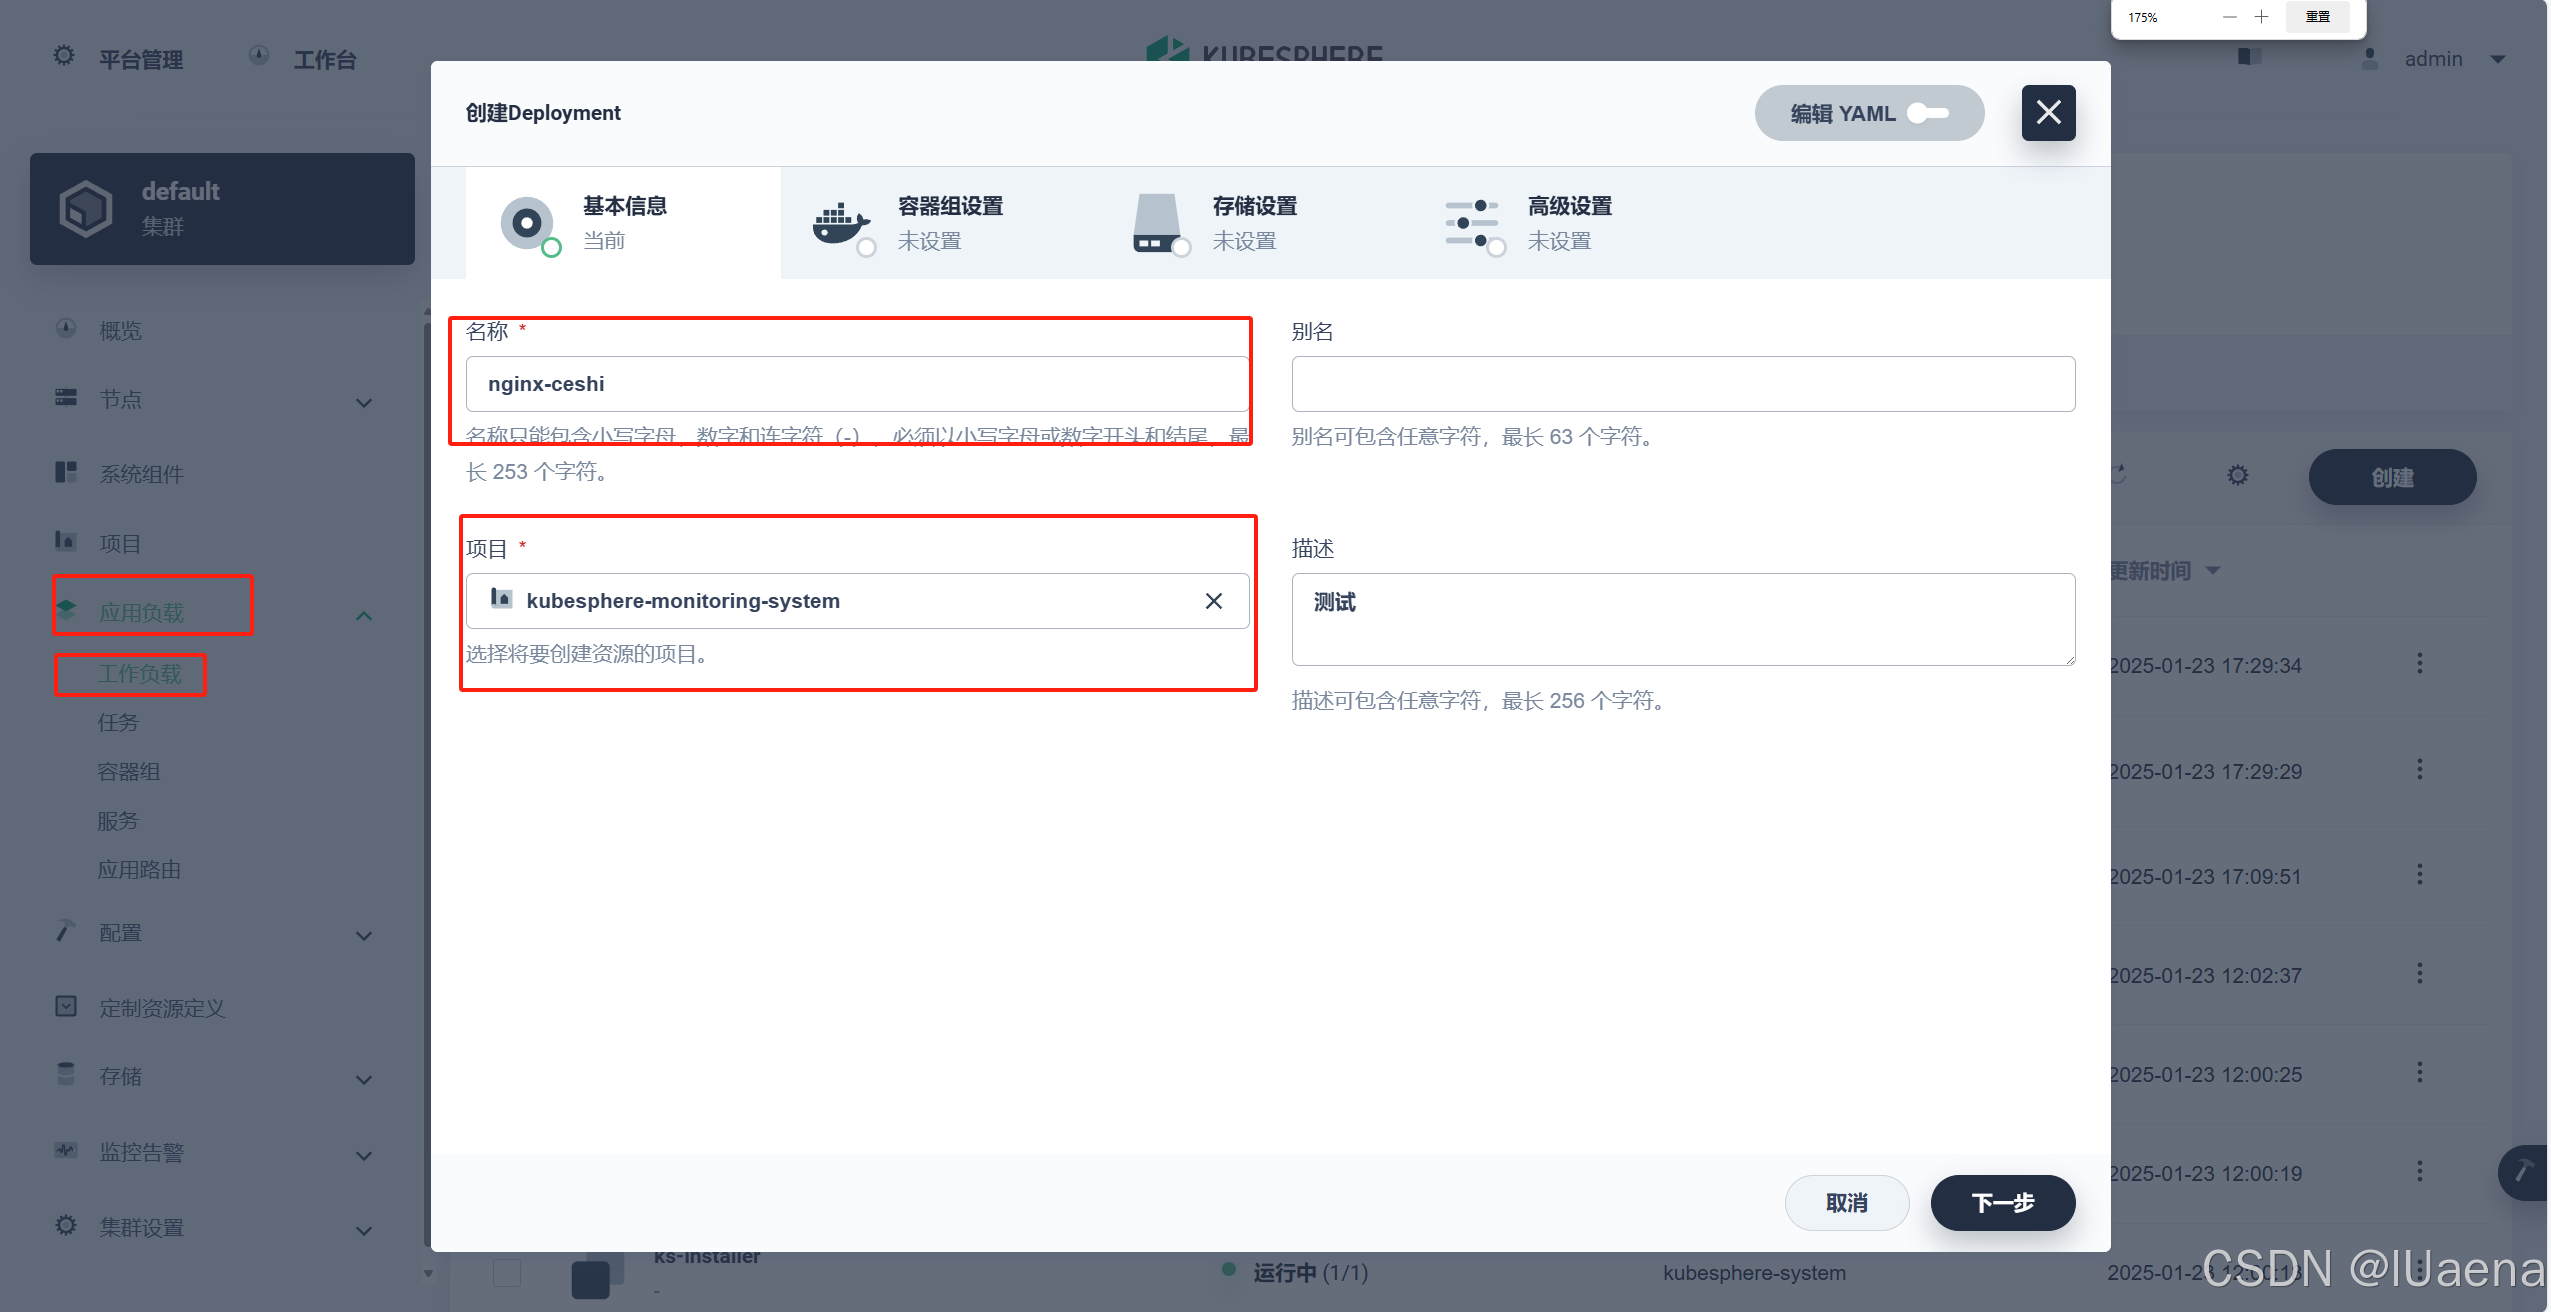
Task: Open row menu for 2025-01-23 17:09:51
Action: point(2420,875)
